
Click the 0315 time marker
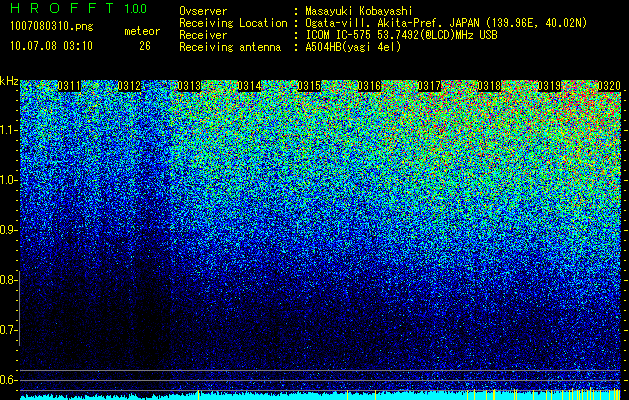point(309,86)
